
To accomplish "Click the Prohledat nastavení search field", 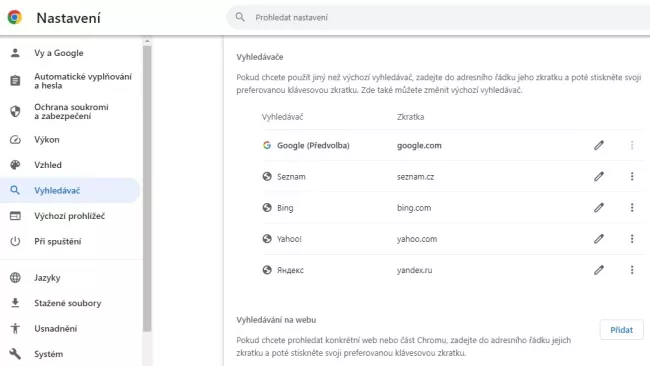I will pyautogui.click(x=438, y=17).
